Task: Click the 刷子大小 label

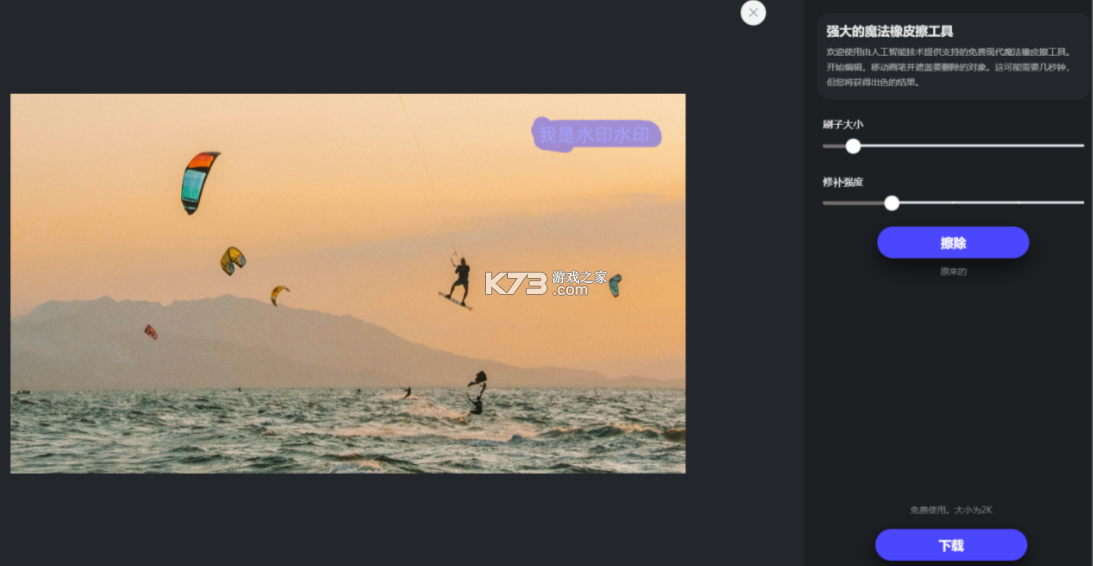Action: click(843, 124)
